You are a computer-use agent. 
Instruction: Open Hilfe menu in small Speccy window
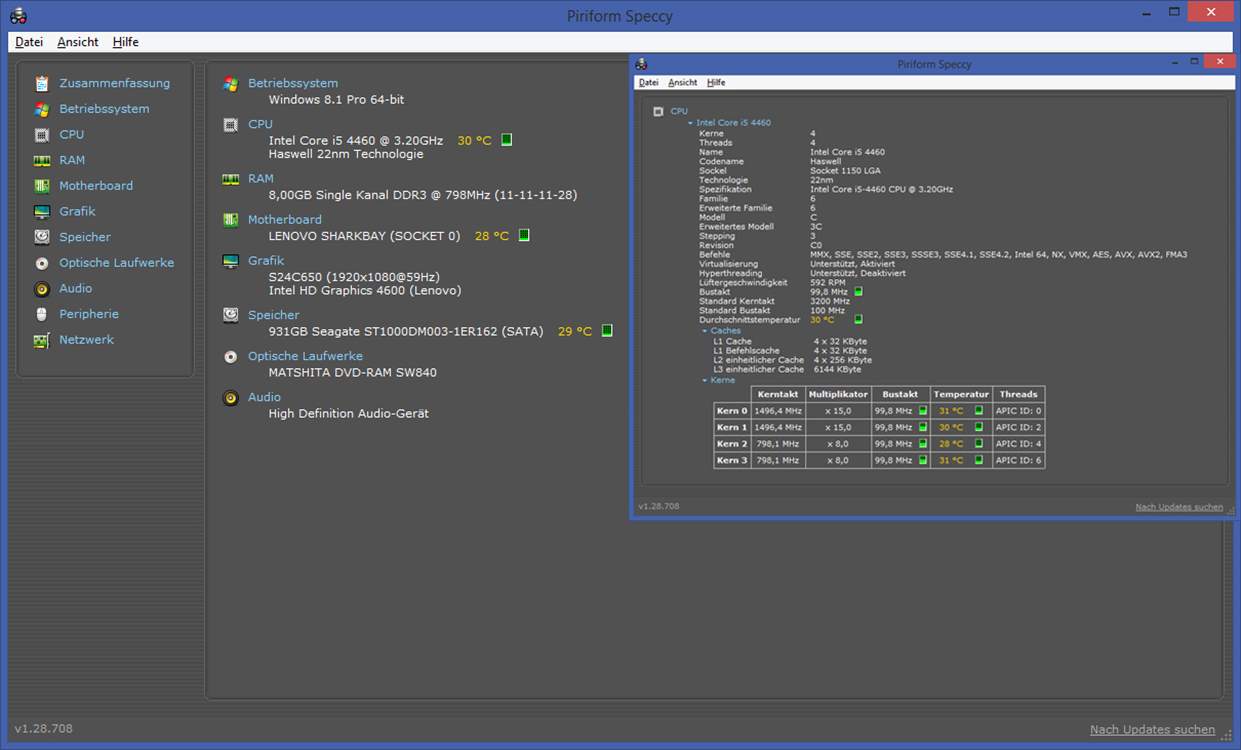pos(716,83)
